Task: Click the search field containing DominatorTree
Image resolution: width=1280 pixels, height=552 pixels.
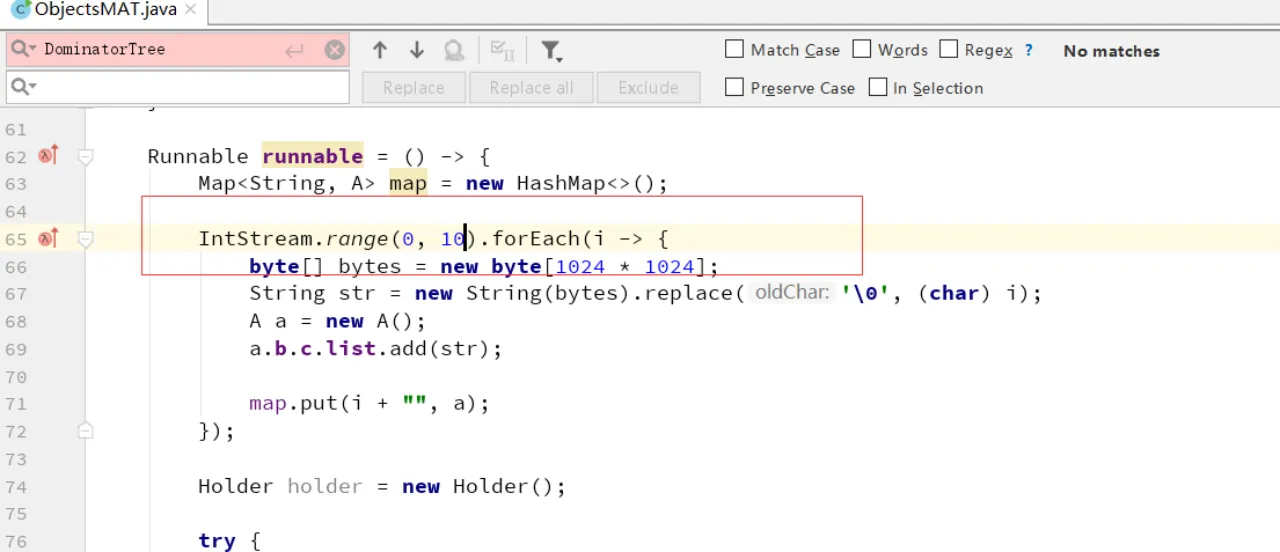Action: point(178,50)
